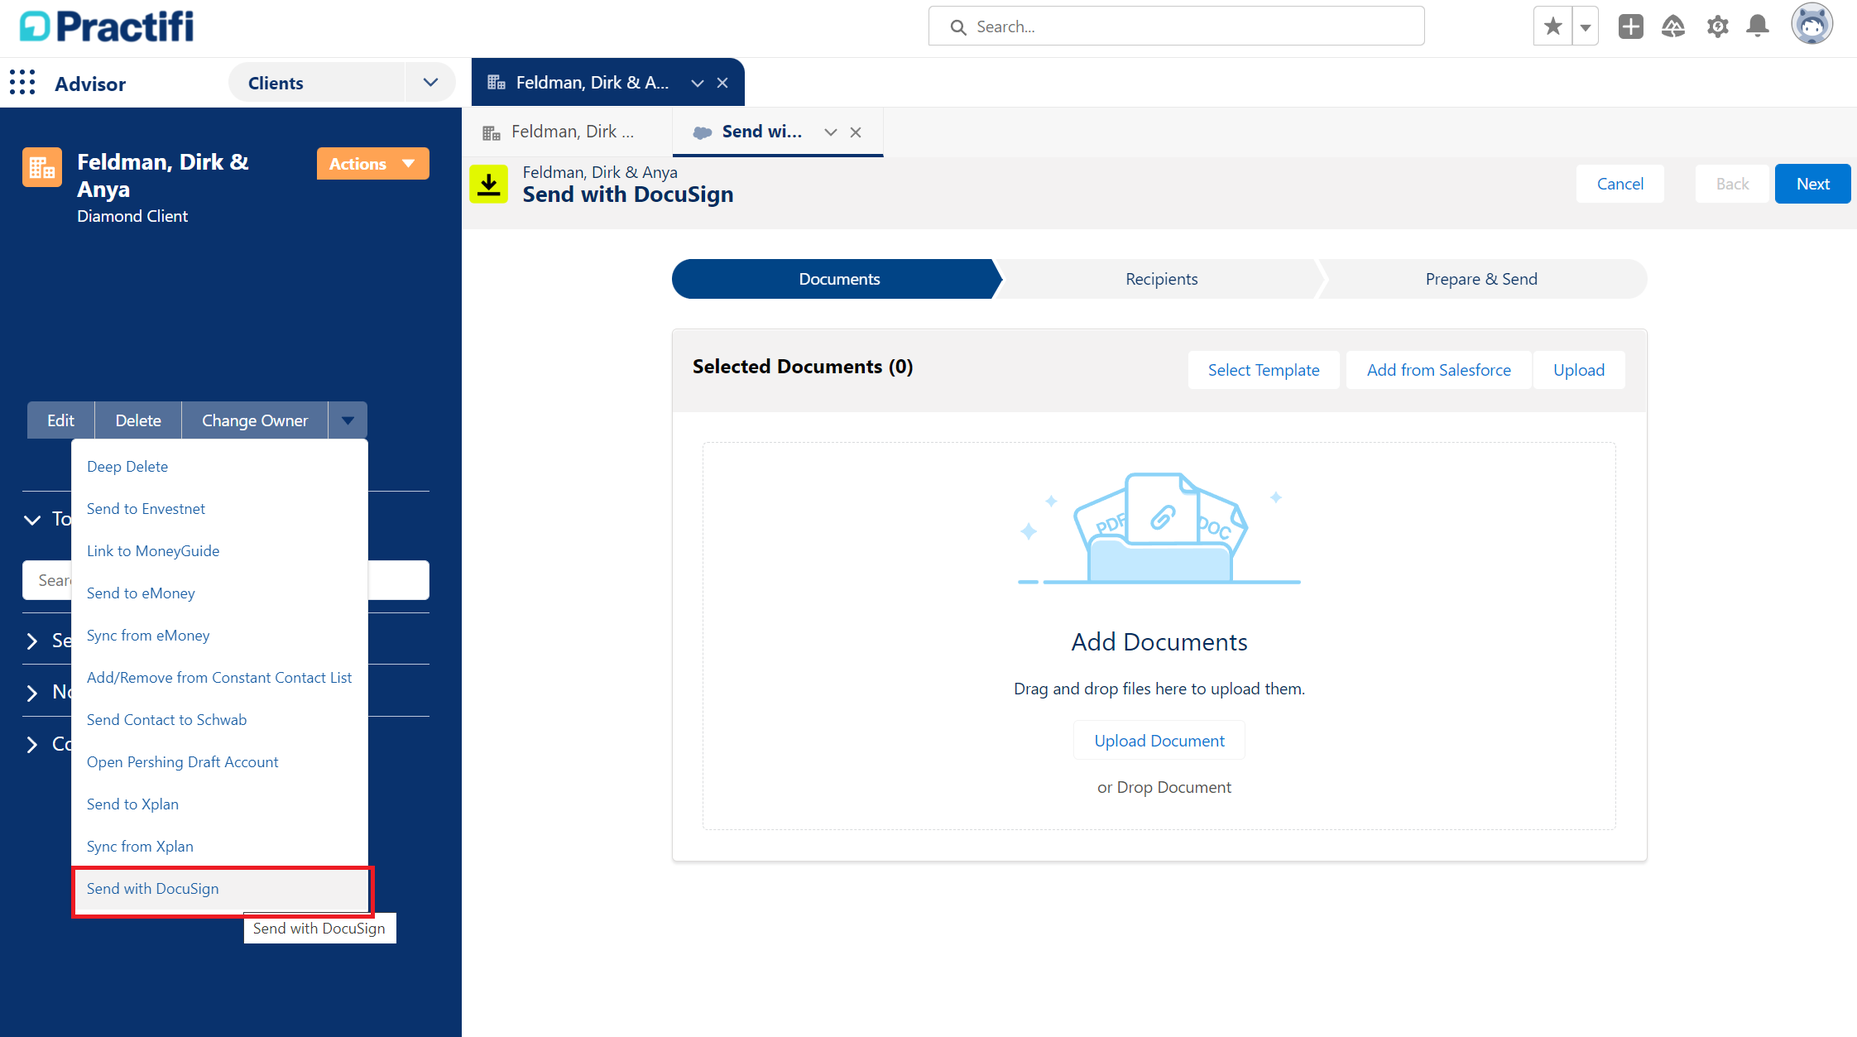Open the Clients navigation dropdown chevron
Image resolution: width=1857 pixels, height=1037 pixels.
click(x=430, y=83)
